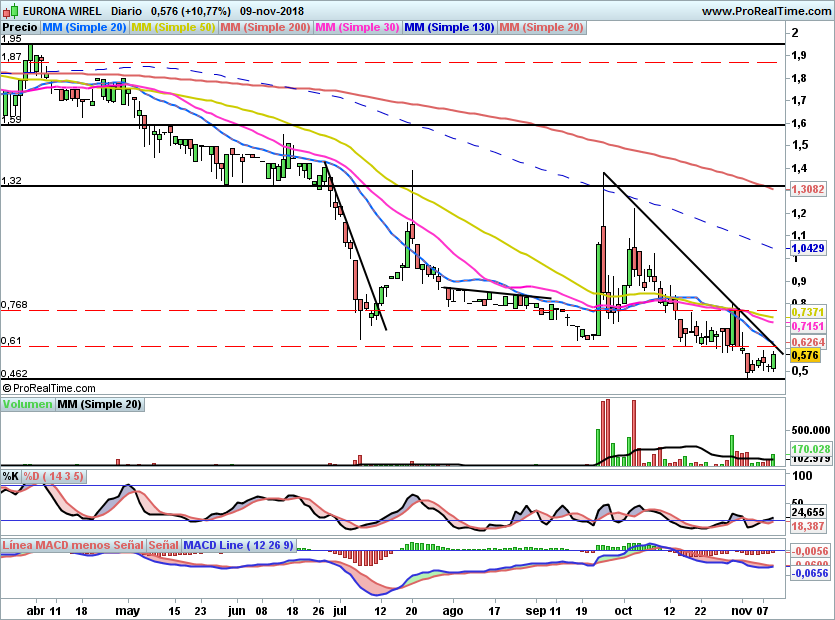
Task: Click the 18,387 stochastic value tag
Action: pos(808,526)
